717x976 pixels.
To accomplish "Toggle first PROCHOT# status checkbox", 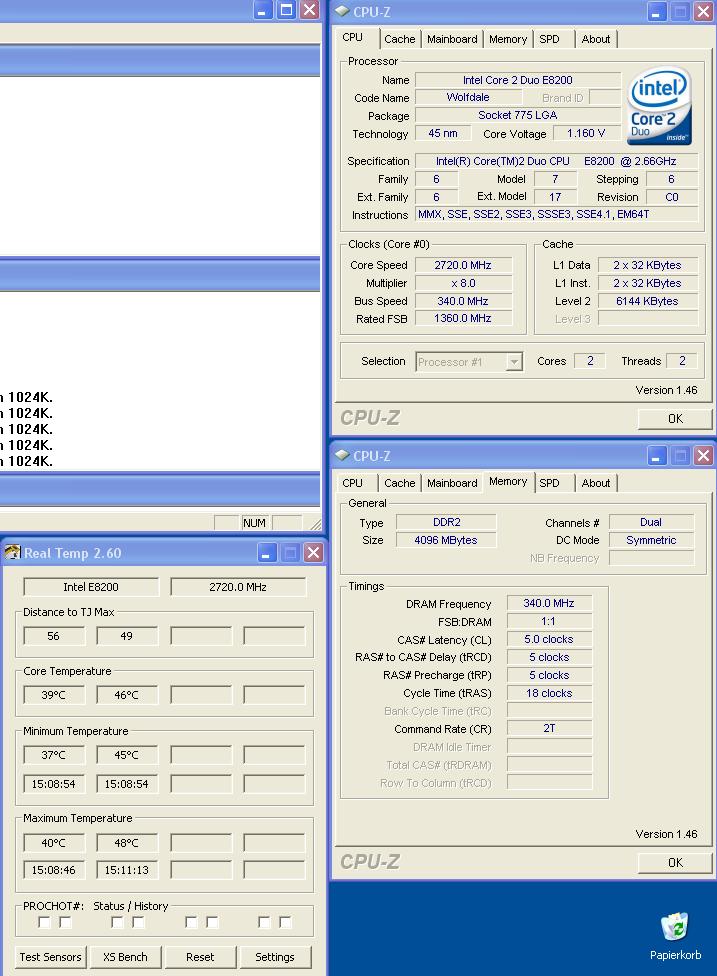I will coord(44,922).
